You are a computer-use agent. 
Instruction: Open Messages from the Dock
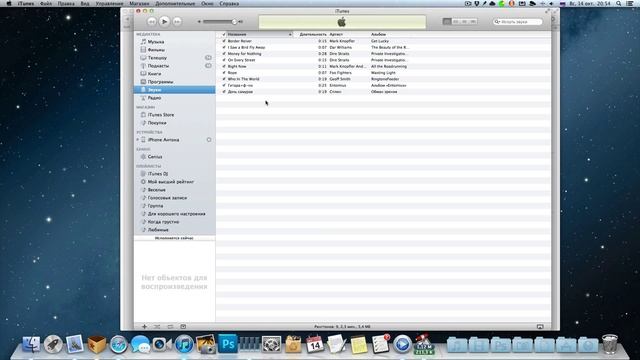pyautogui.click(x=140, y=344)
